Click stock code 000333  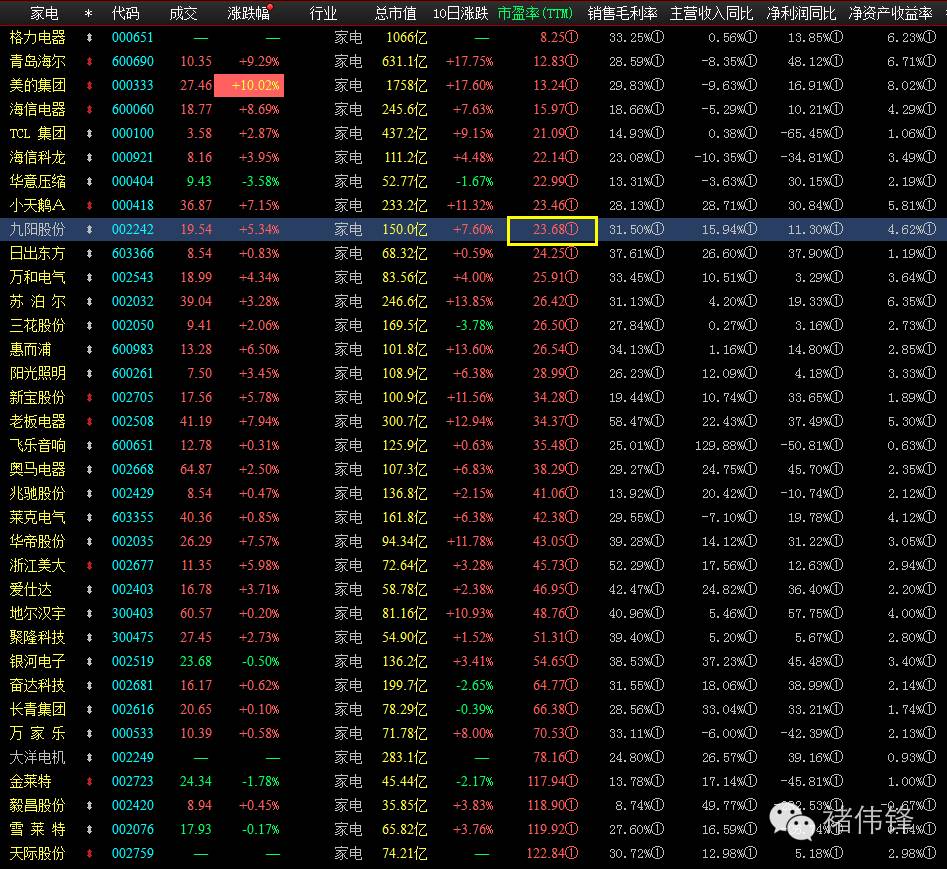point(133,85)
